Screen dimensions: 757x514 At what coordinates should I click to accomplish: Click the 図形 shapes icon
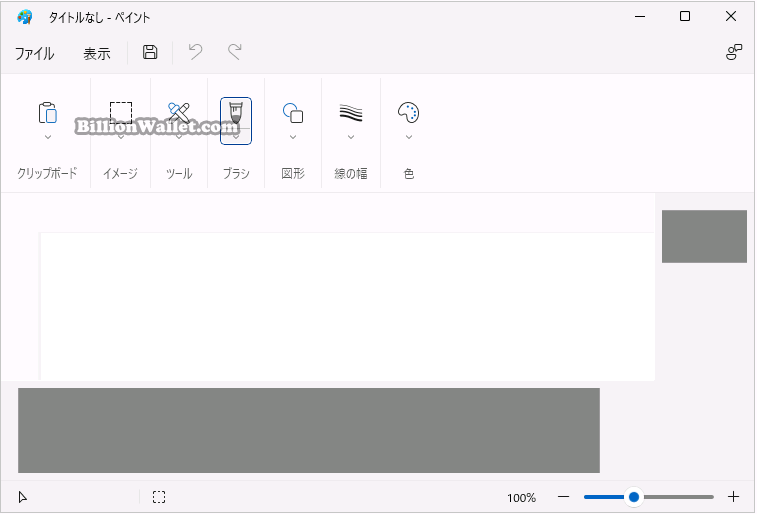point(293,113)
